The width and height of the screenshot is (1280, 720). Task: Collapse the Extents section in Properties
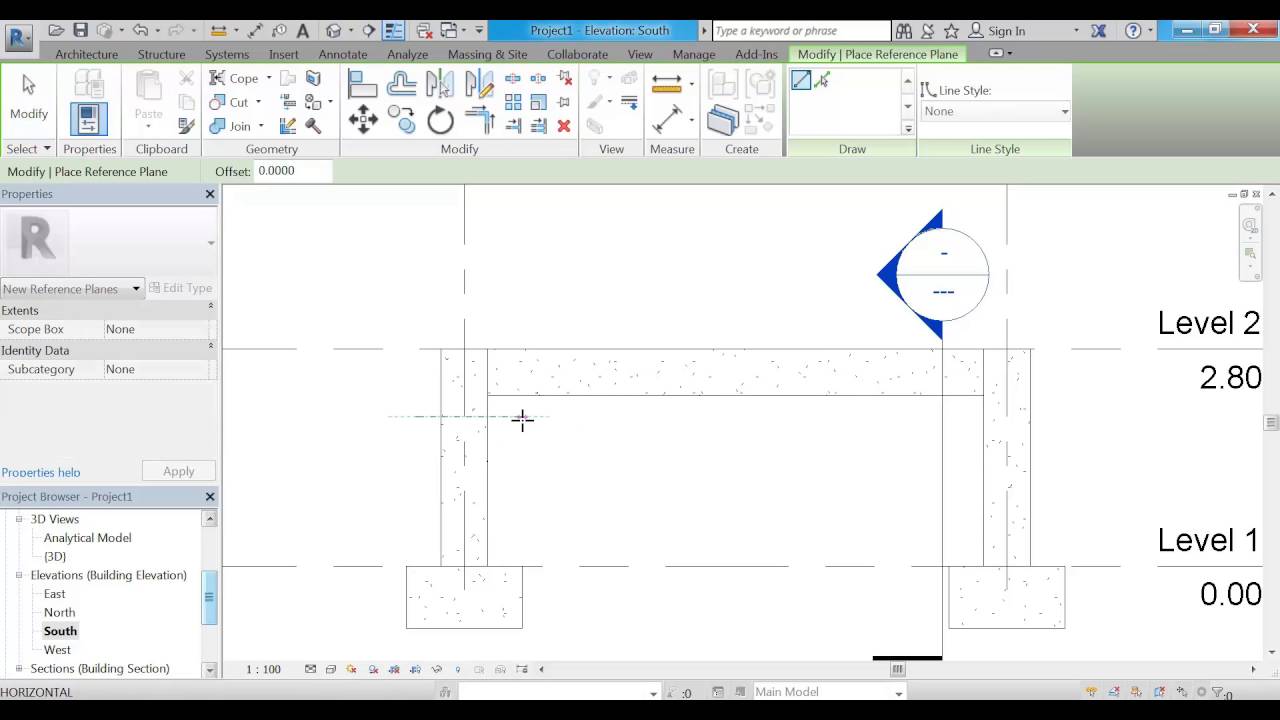pos(210,308)
